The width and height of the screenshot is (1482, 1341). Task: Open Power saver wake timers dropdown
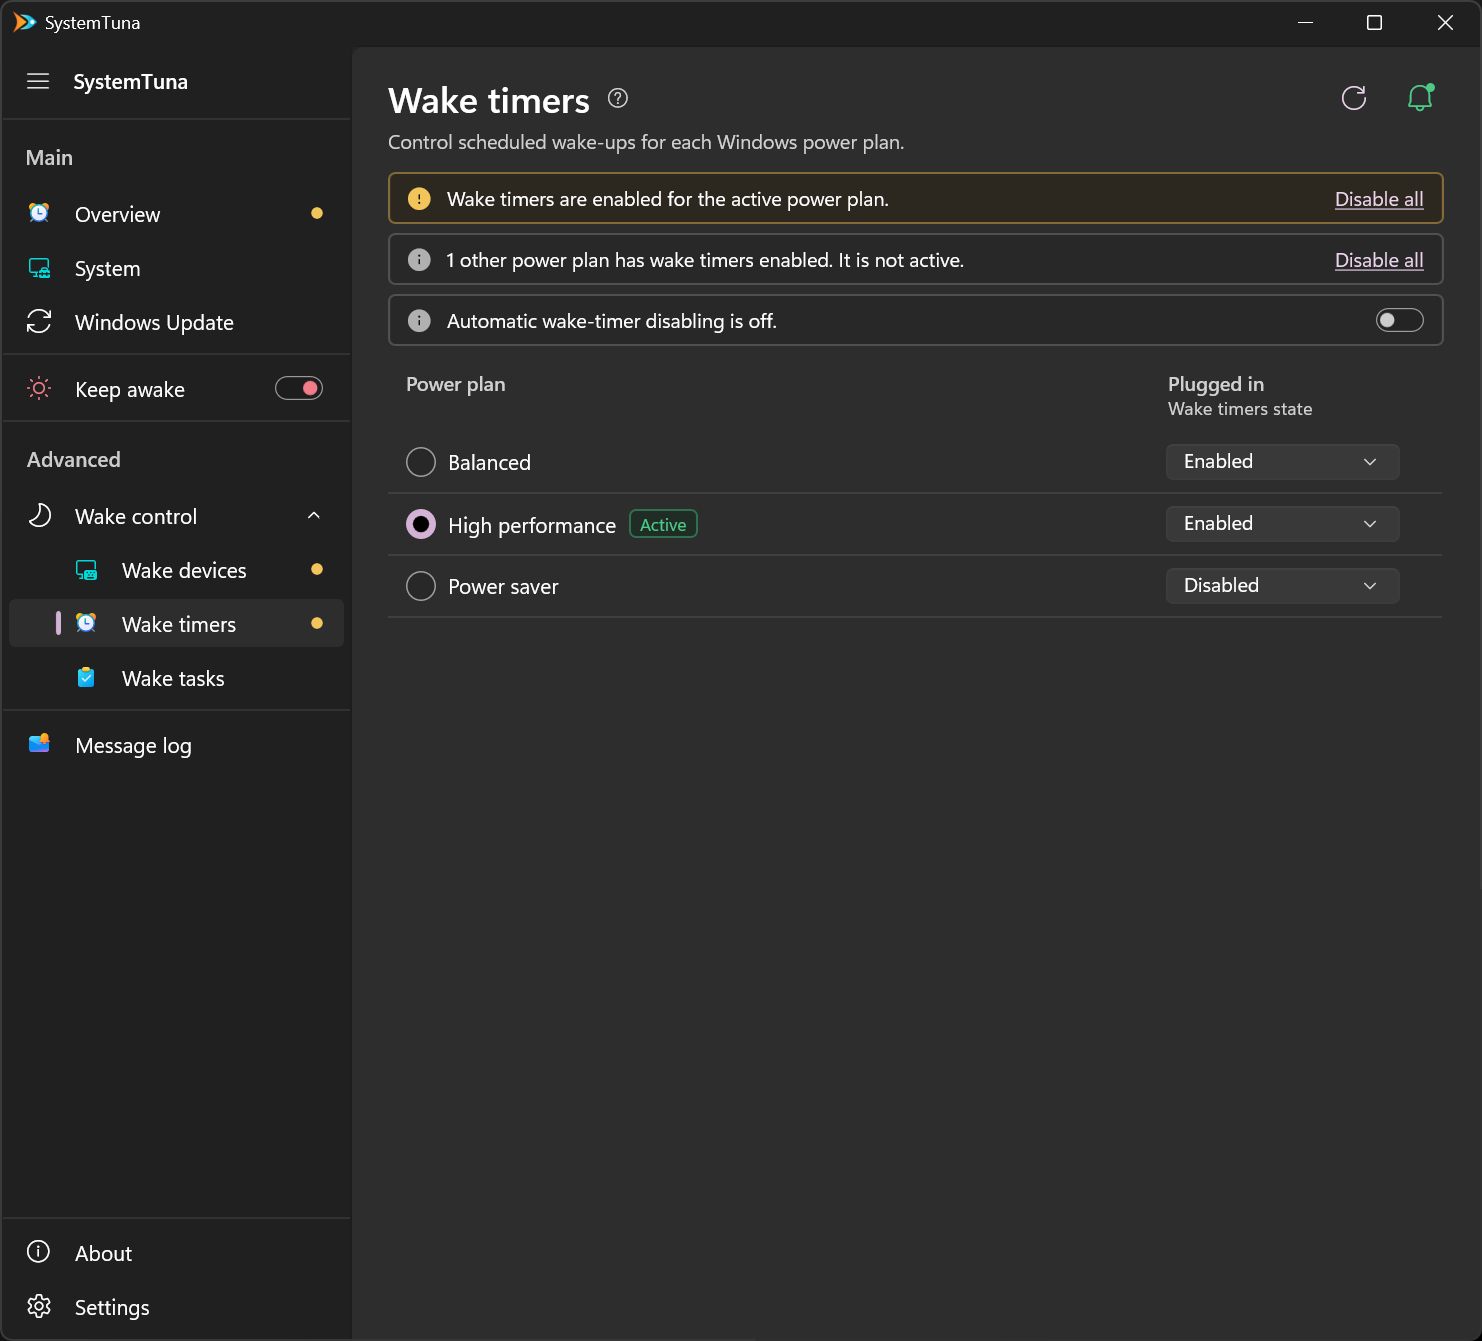coord(1282,586)
